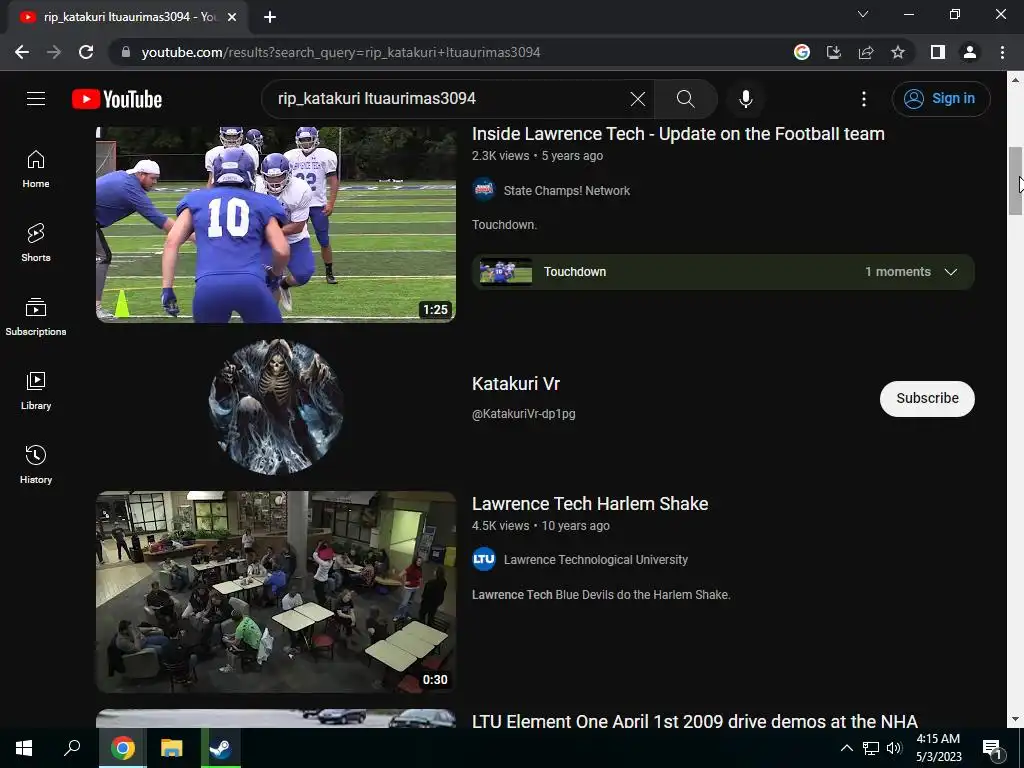Click the small Touchdown moment thumbnail

[505, 272]
